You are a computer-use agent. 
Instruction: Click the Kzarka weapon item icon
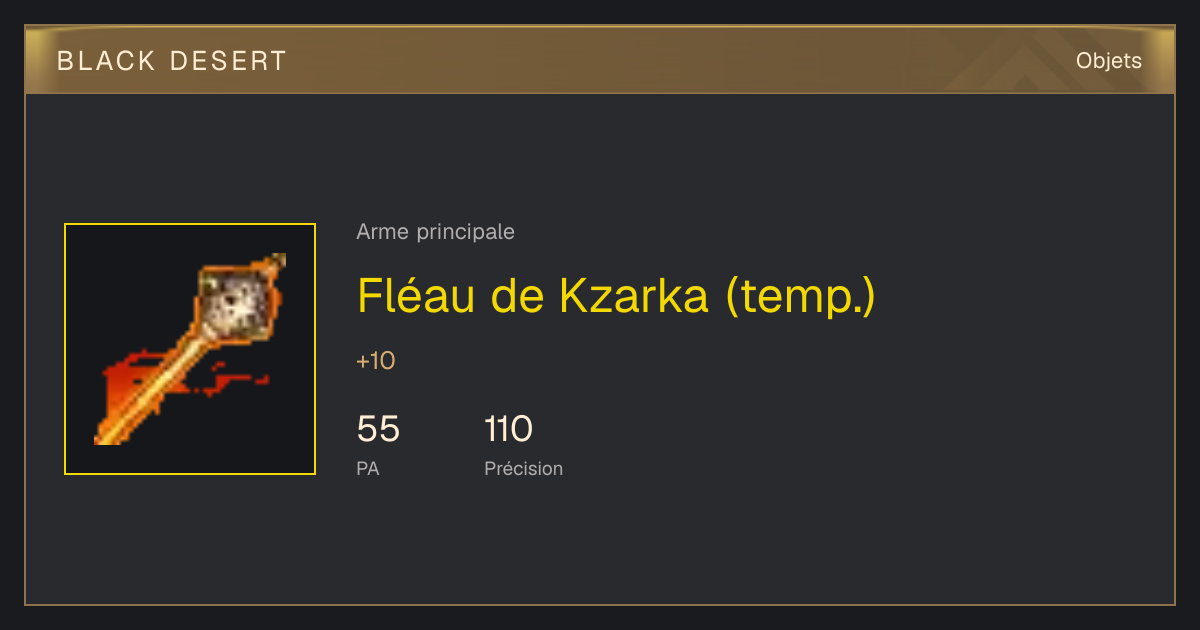point(190,349)
